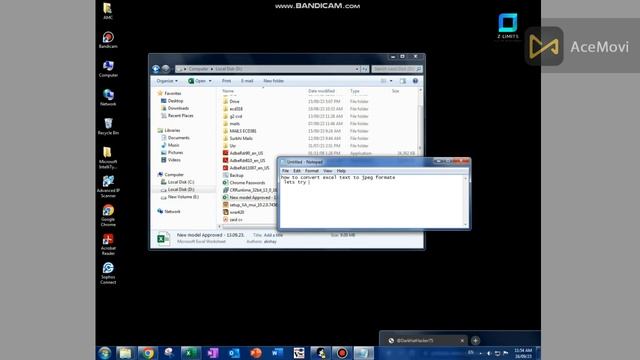Select Downloads under Favorites

(178, 108)
